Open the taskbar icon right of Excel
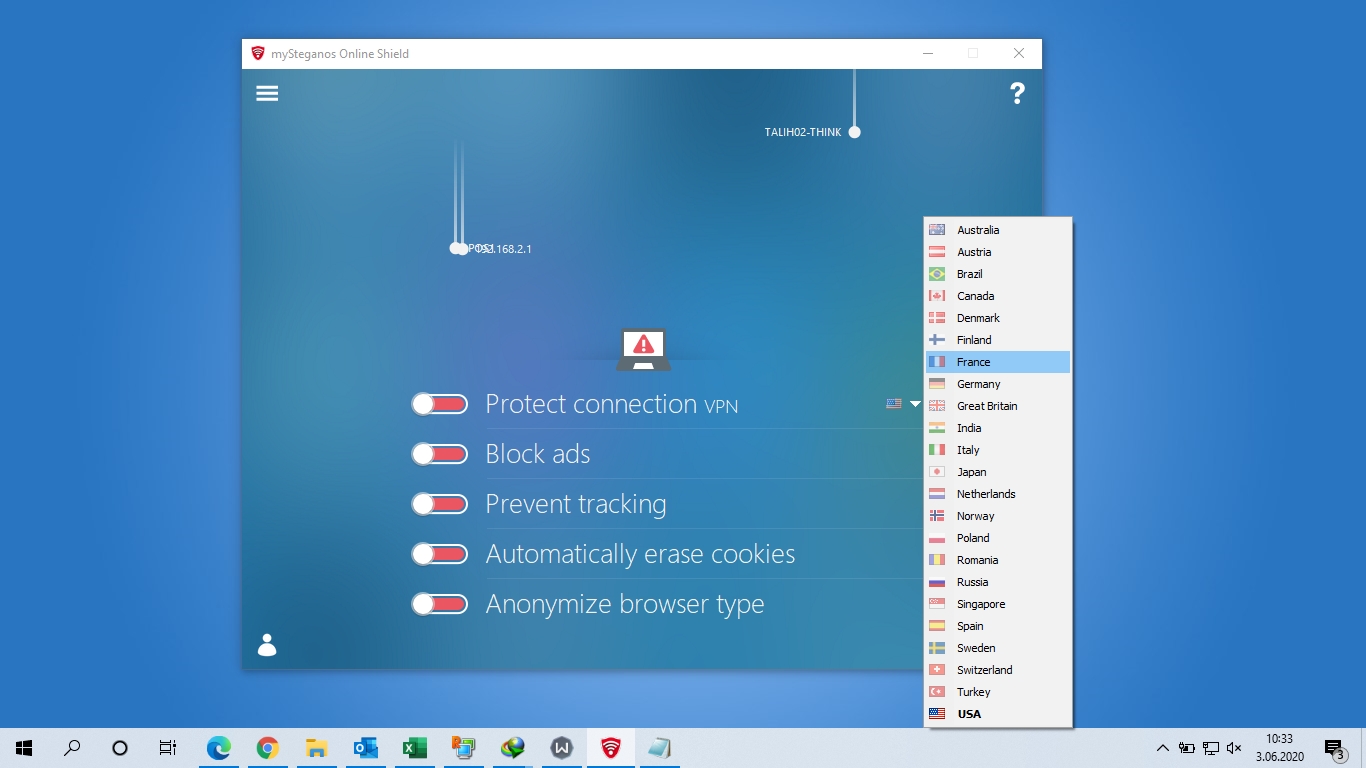Screen dimensions: 1366x768 click(x=463, y=748)
